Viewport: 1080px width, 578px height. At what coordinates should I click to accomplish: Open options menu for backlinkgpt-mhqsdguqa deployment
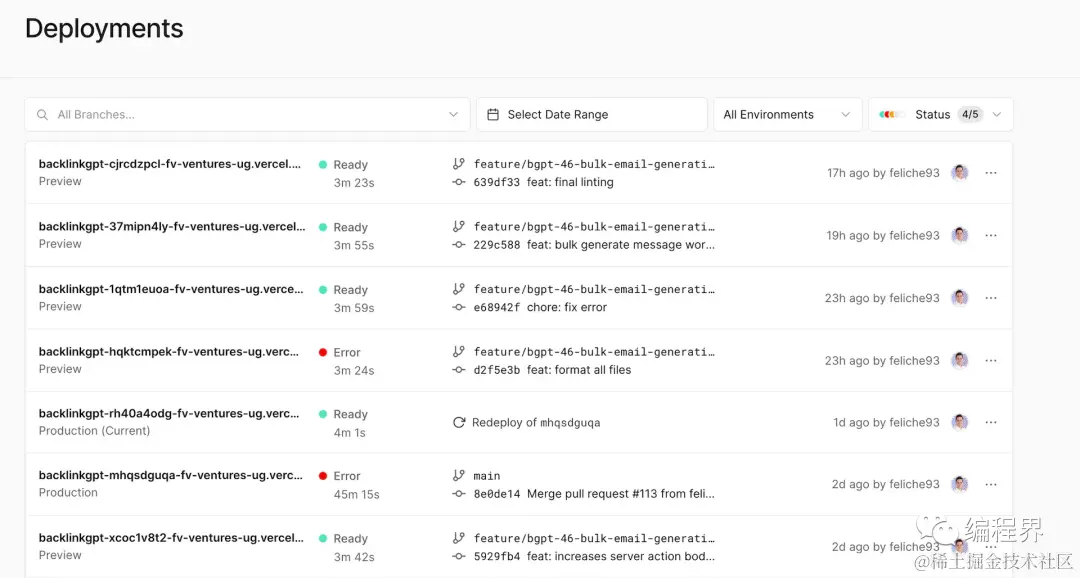tap(990, 484)
